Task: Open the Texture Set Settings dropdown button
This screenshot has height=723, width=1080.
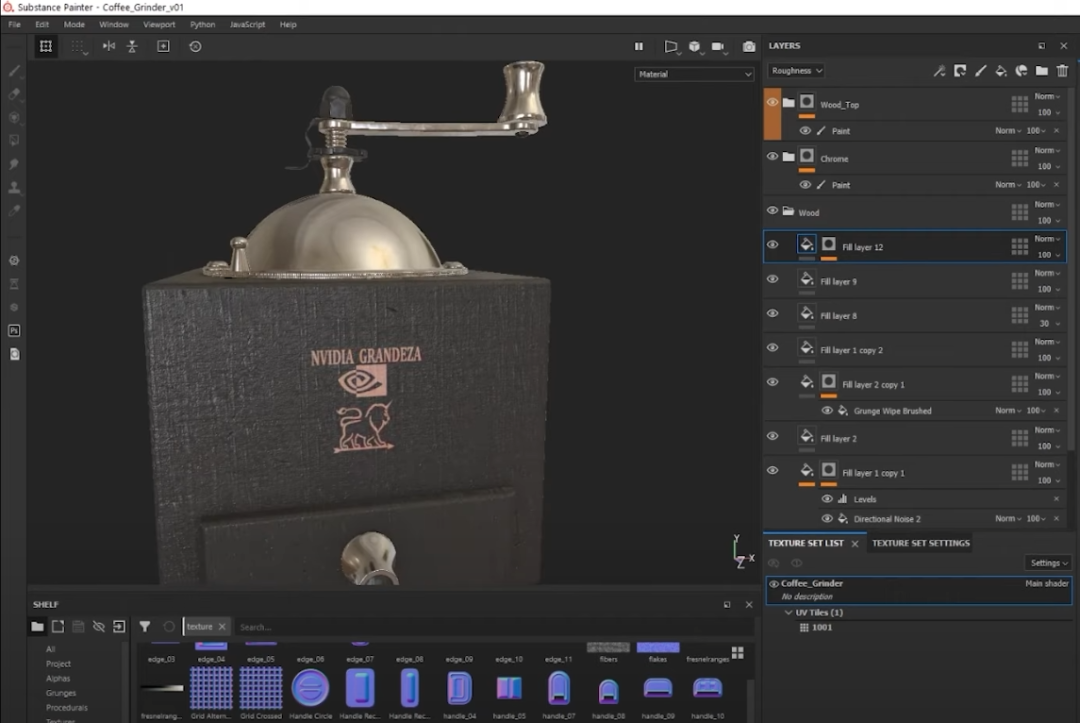Action: pos(1048,563)
